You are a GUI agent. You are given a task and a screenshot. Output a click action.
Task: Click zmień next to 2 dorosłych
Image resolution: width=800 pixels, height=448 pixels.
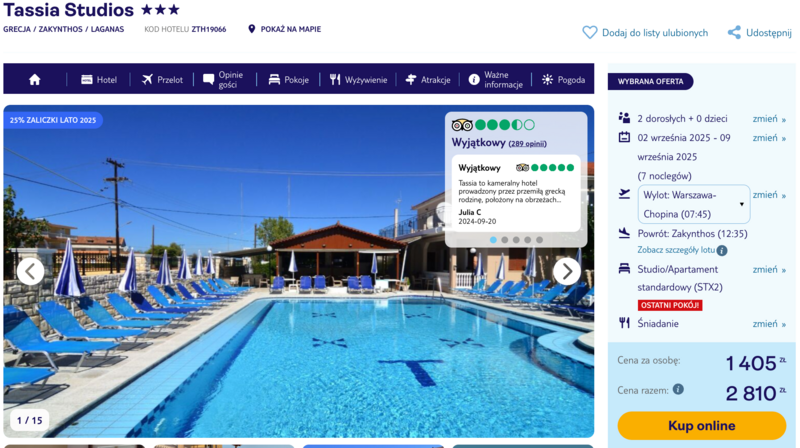click(769, 119)
